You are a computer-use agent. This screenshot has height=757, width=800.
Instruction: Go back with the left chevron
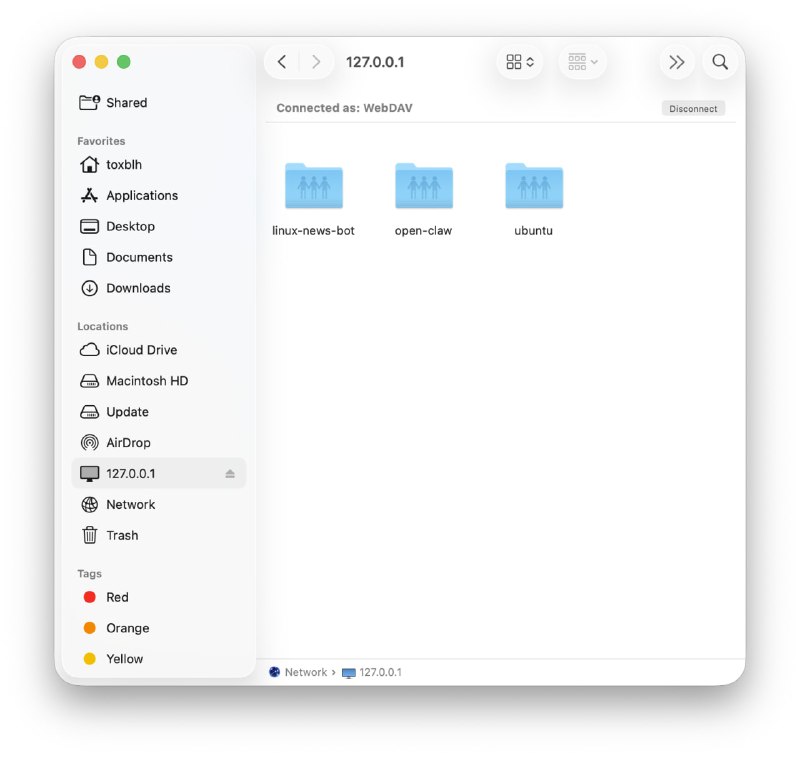[x=282, y=62]
